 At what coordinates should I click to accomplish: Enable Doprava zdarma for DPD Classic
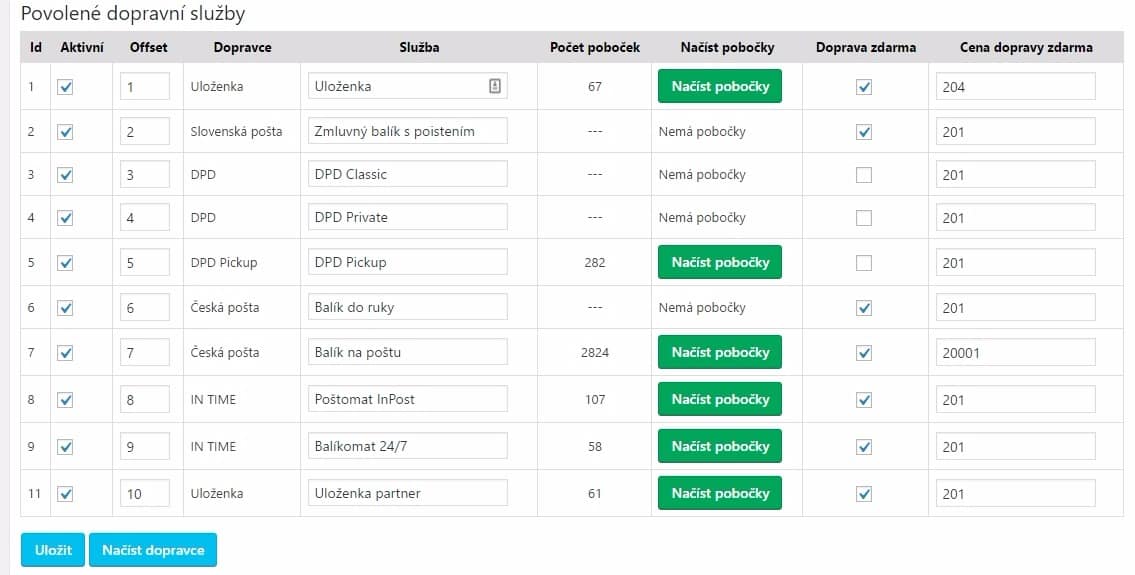(865, 175)
